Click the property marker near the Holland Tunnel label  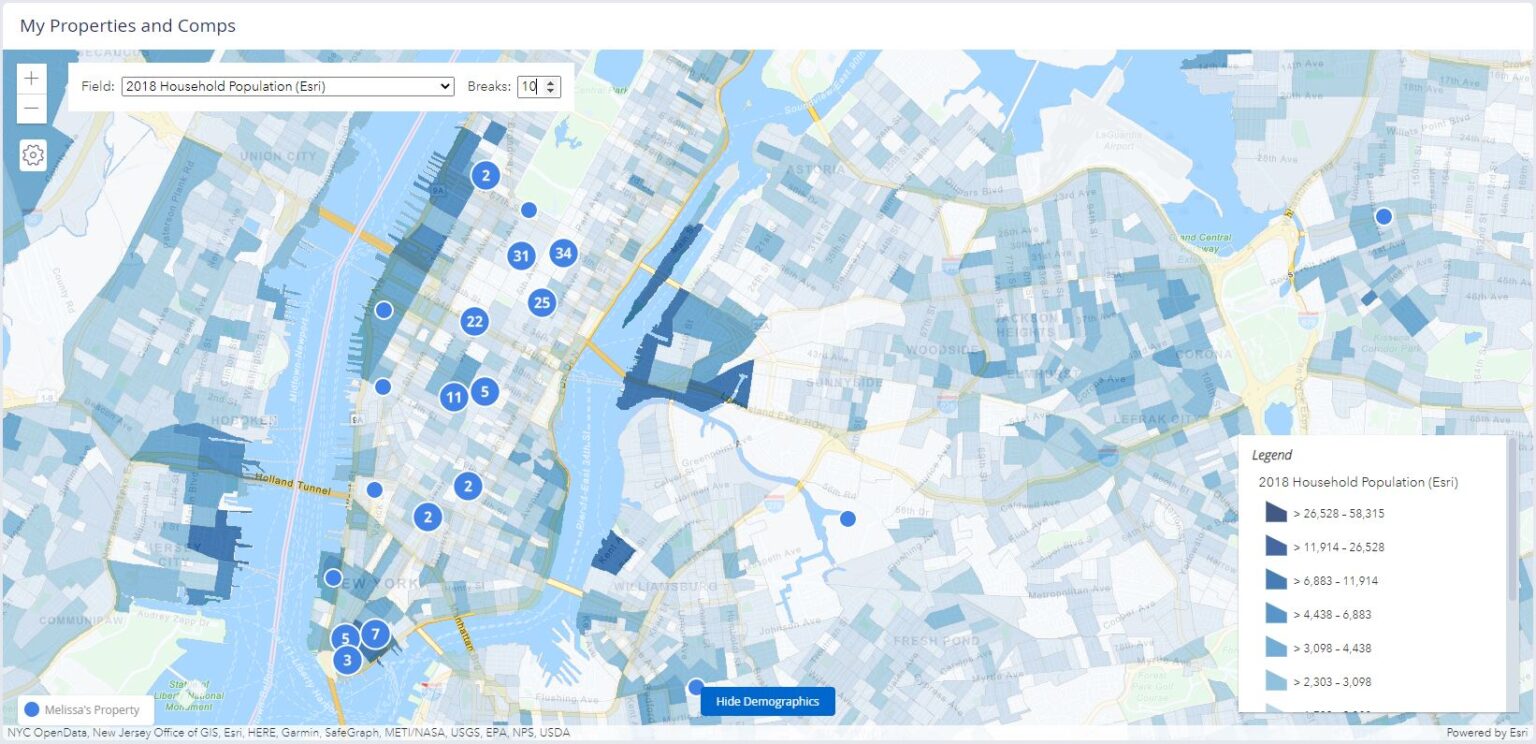375,488
